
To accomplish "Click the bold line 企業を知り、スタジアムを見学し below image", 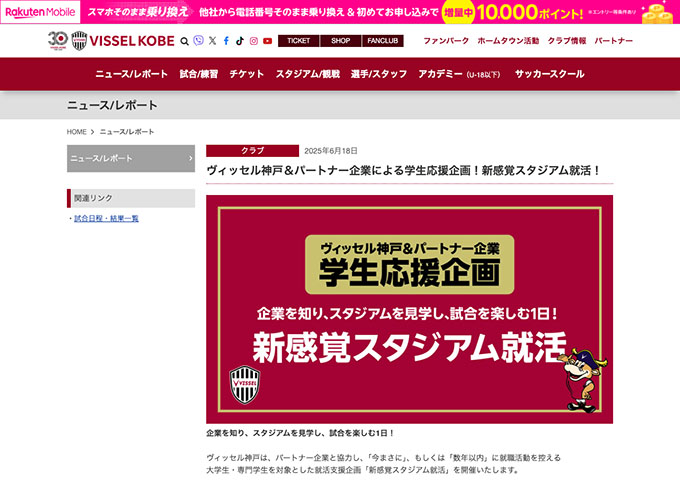I will click(300, 433).
